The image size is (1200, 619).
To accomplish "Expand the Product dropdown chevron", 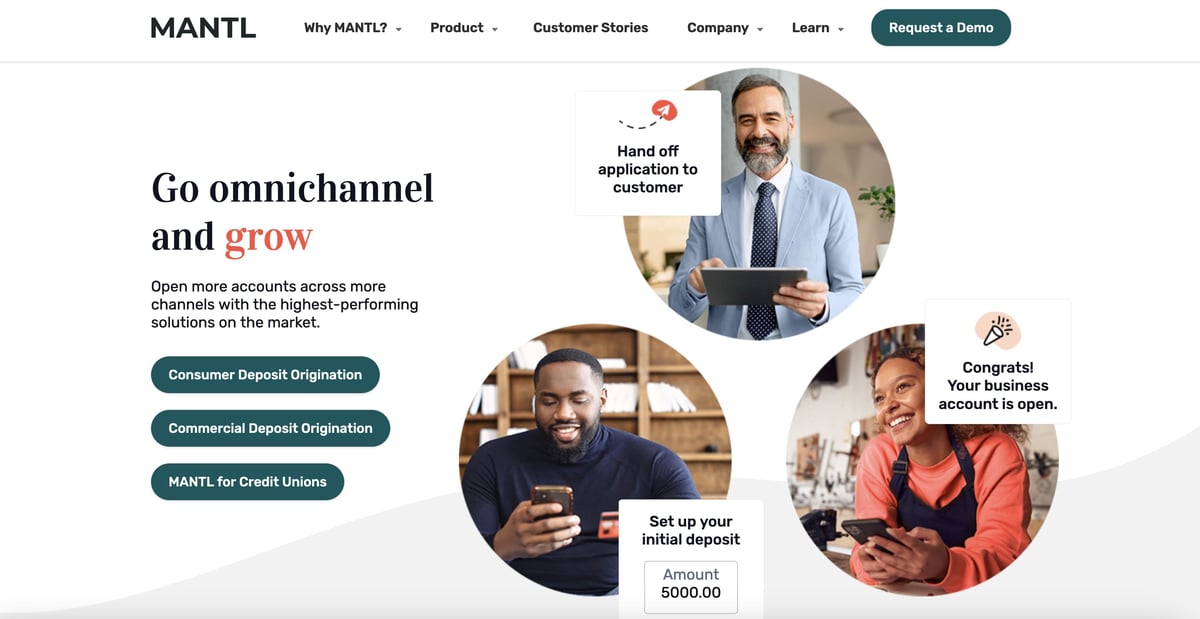I will [x=494, y=30].
